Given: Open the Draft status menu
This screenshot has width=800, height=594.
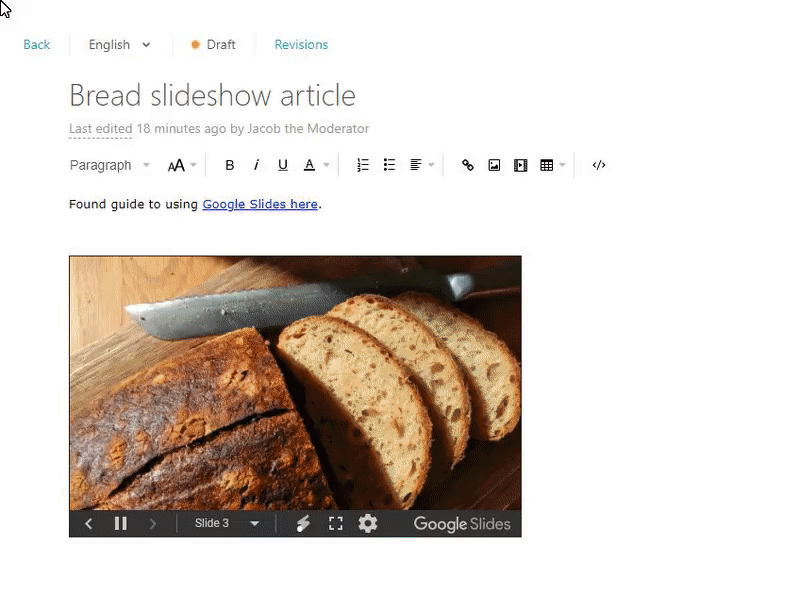Looking at the screenshot, I should tap(213, 45).
